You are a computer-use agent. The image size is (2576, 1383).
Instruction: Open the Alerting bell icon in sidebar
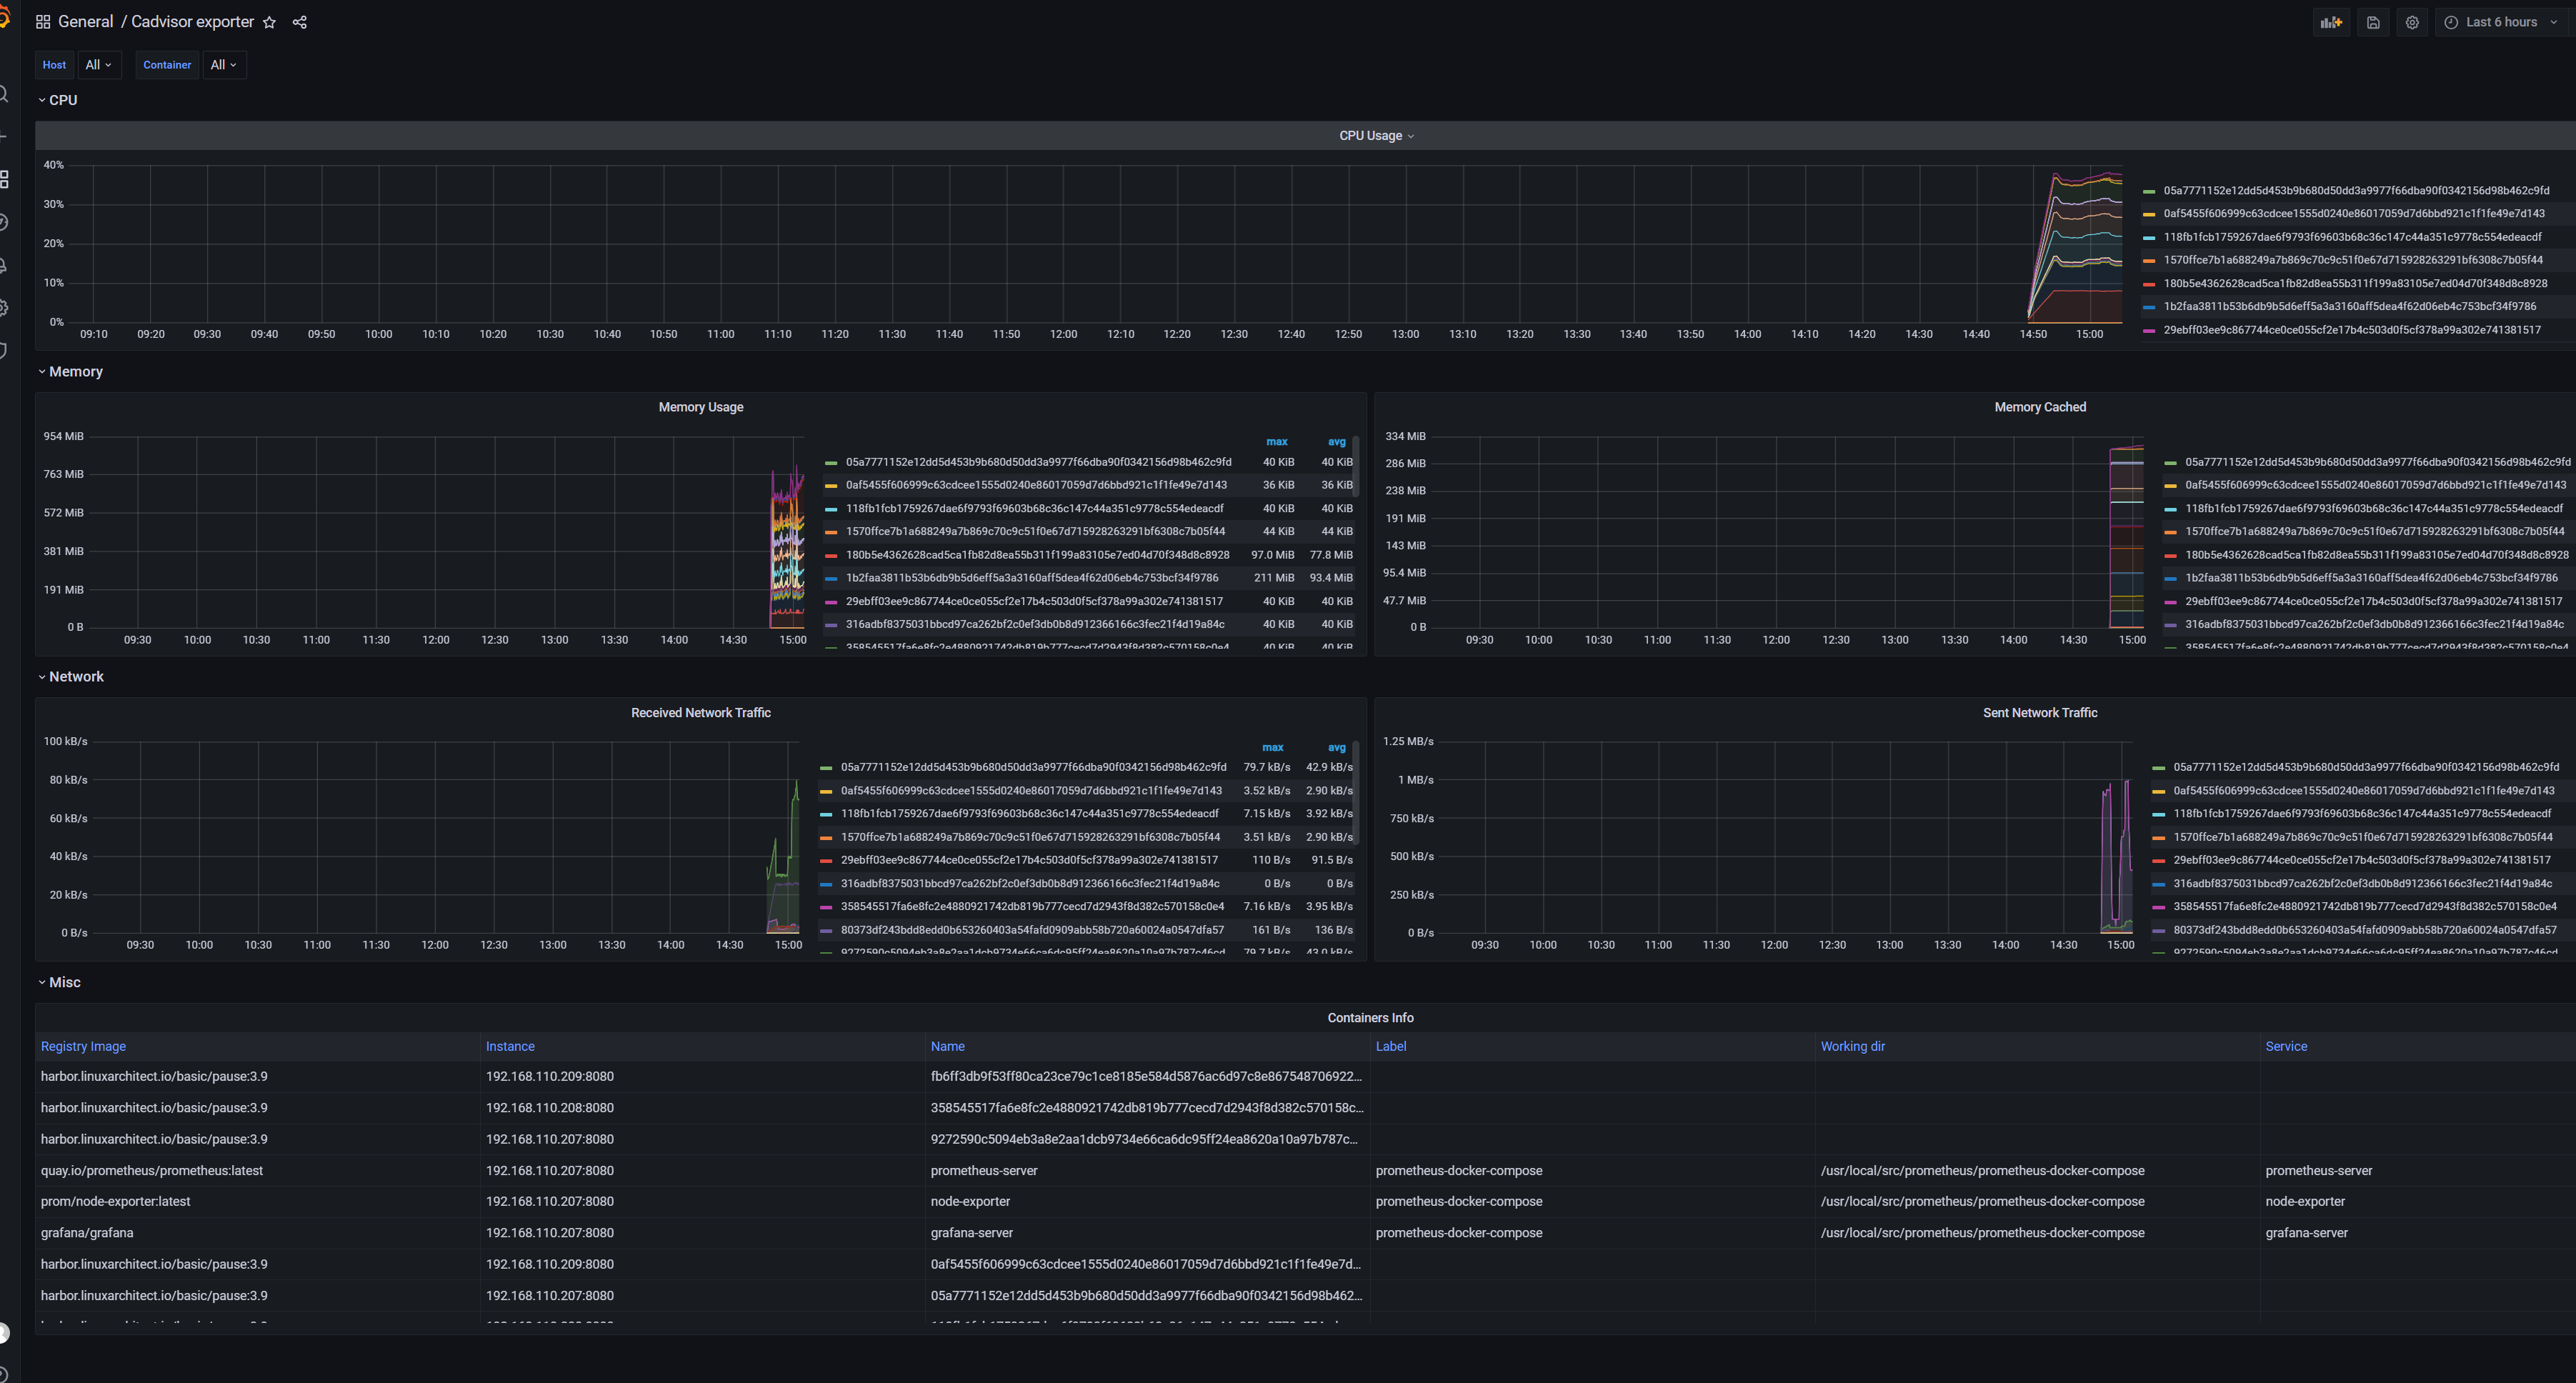pyautogui.click(x=3, y=265)
